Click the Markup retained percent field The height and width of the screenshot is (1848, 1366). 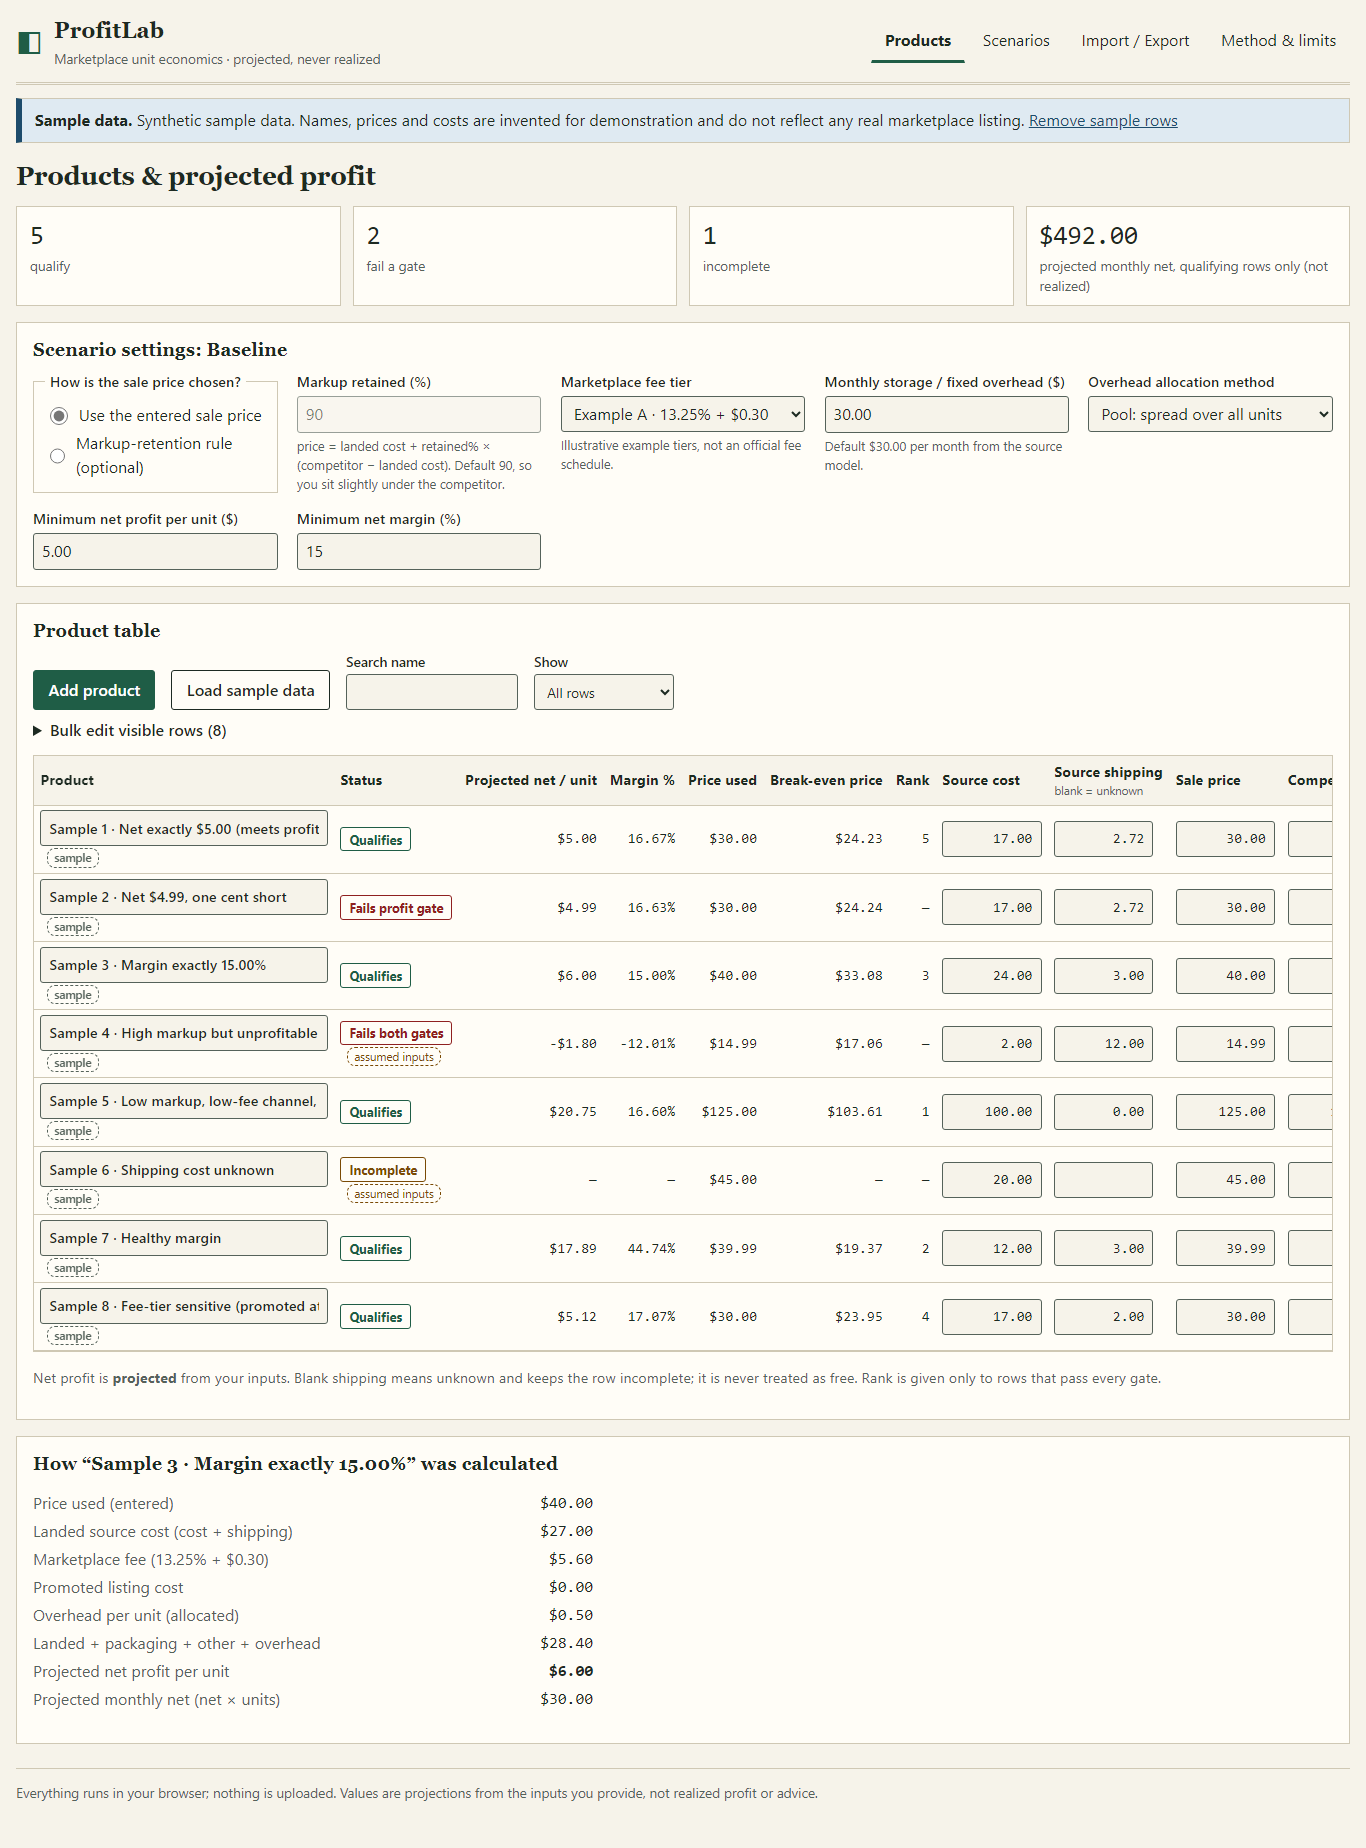click(x=419, y=415)
